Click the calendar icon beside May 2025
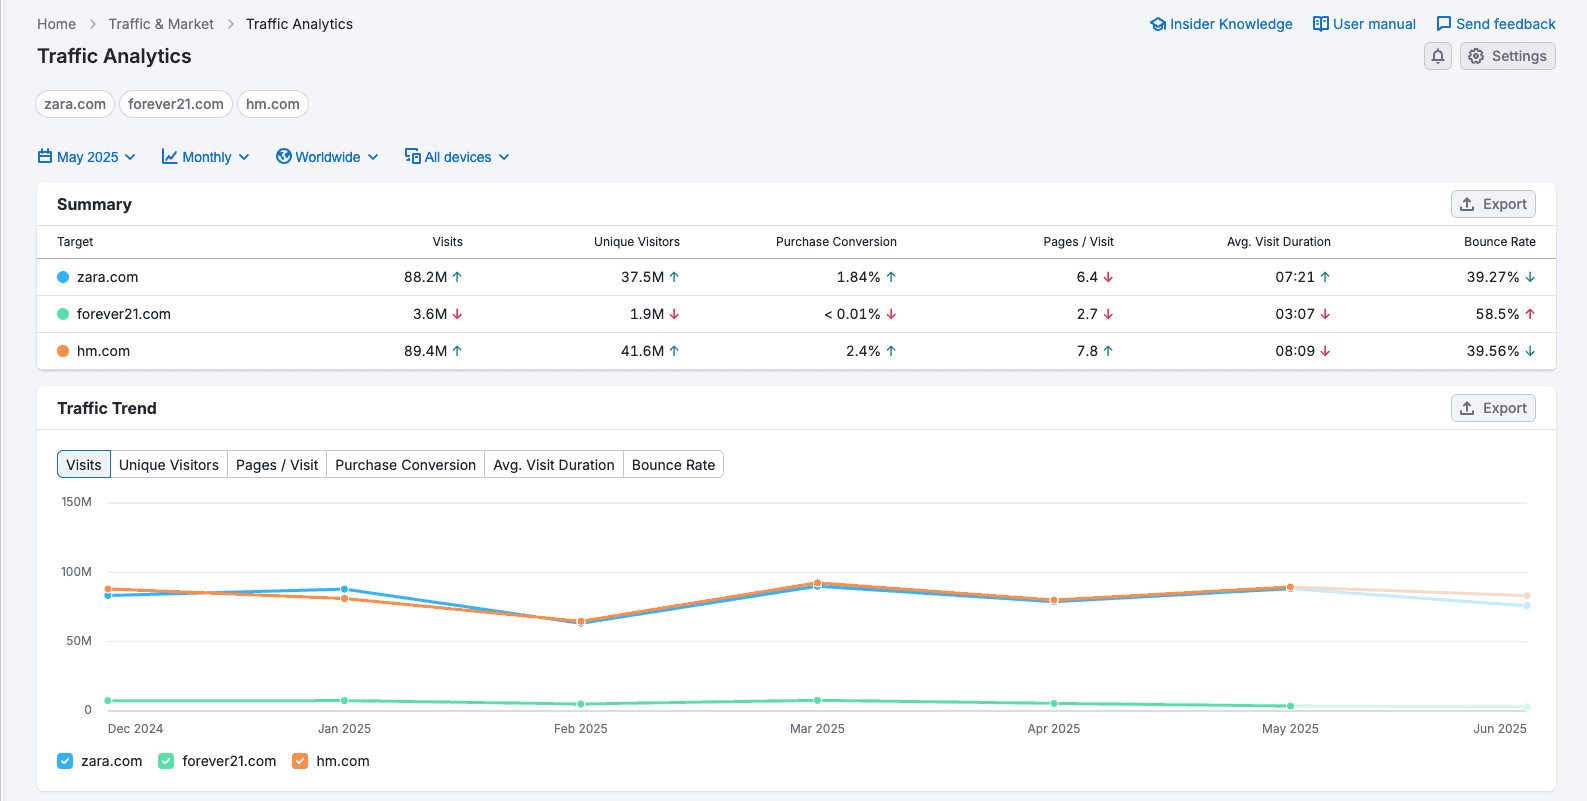Viewport: 1587px width, 801px height. point(45,156)
